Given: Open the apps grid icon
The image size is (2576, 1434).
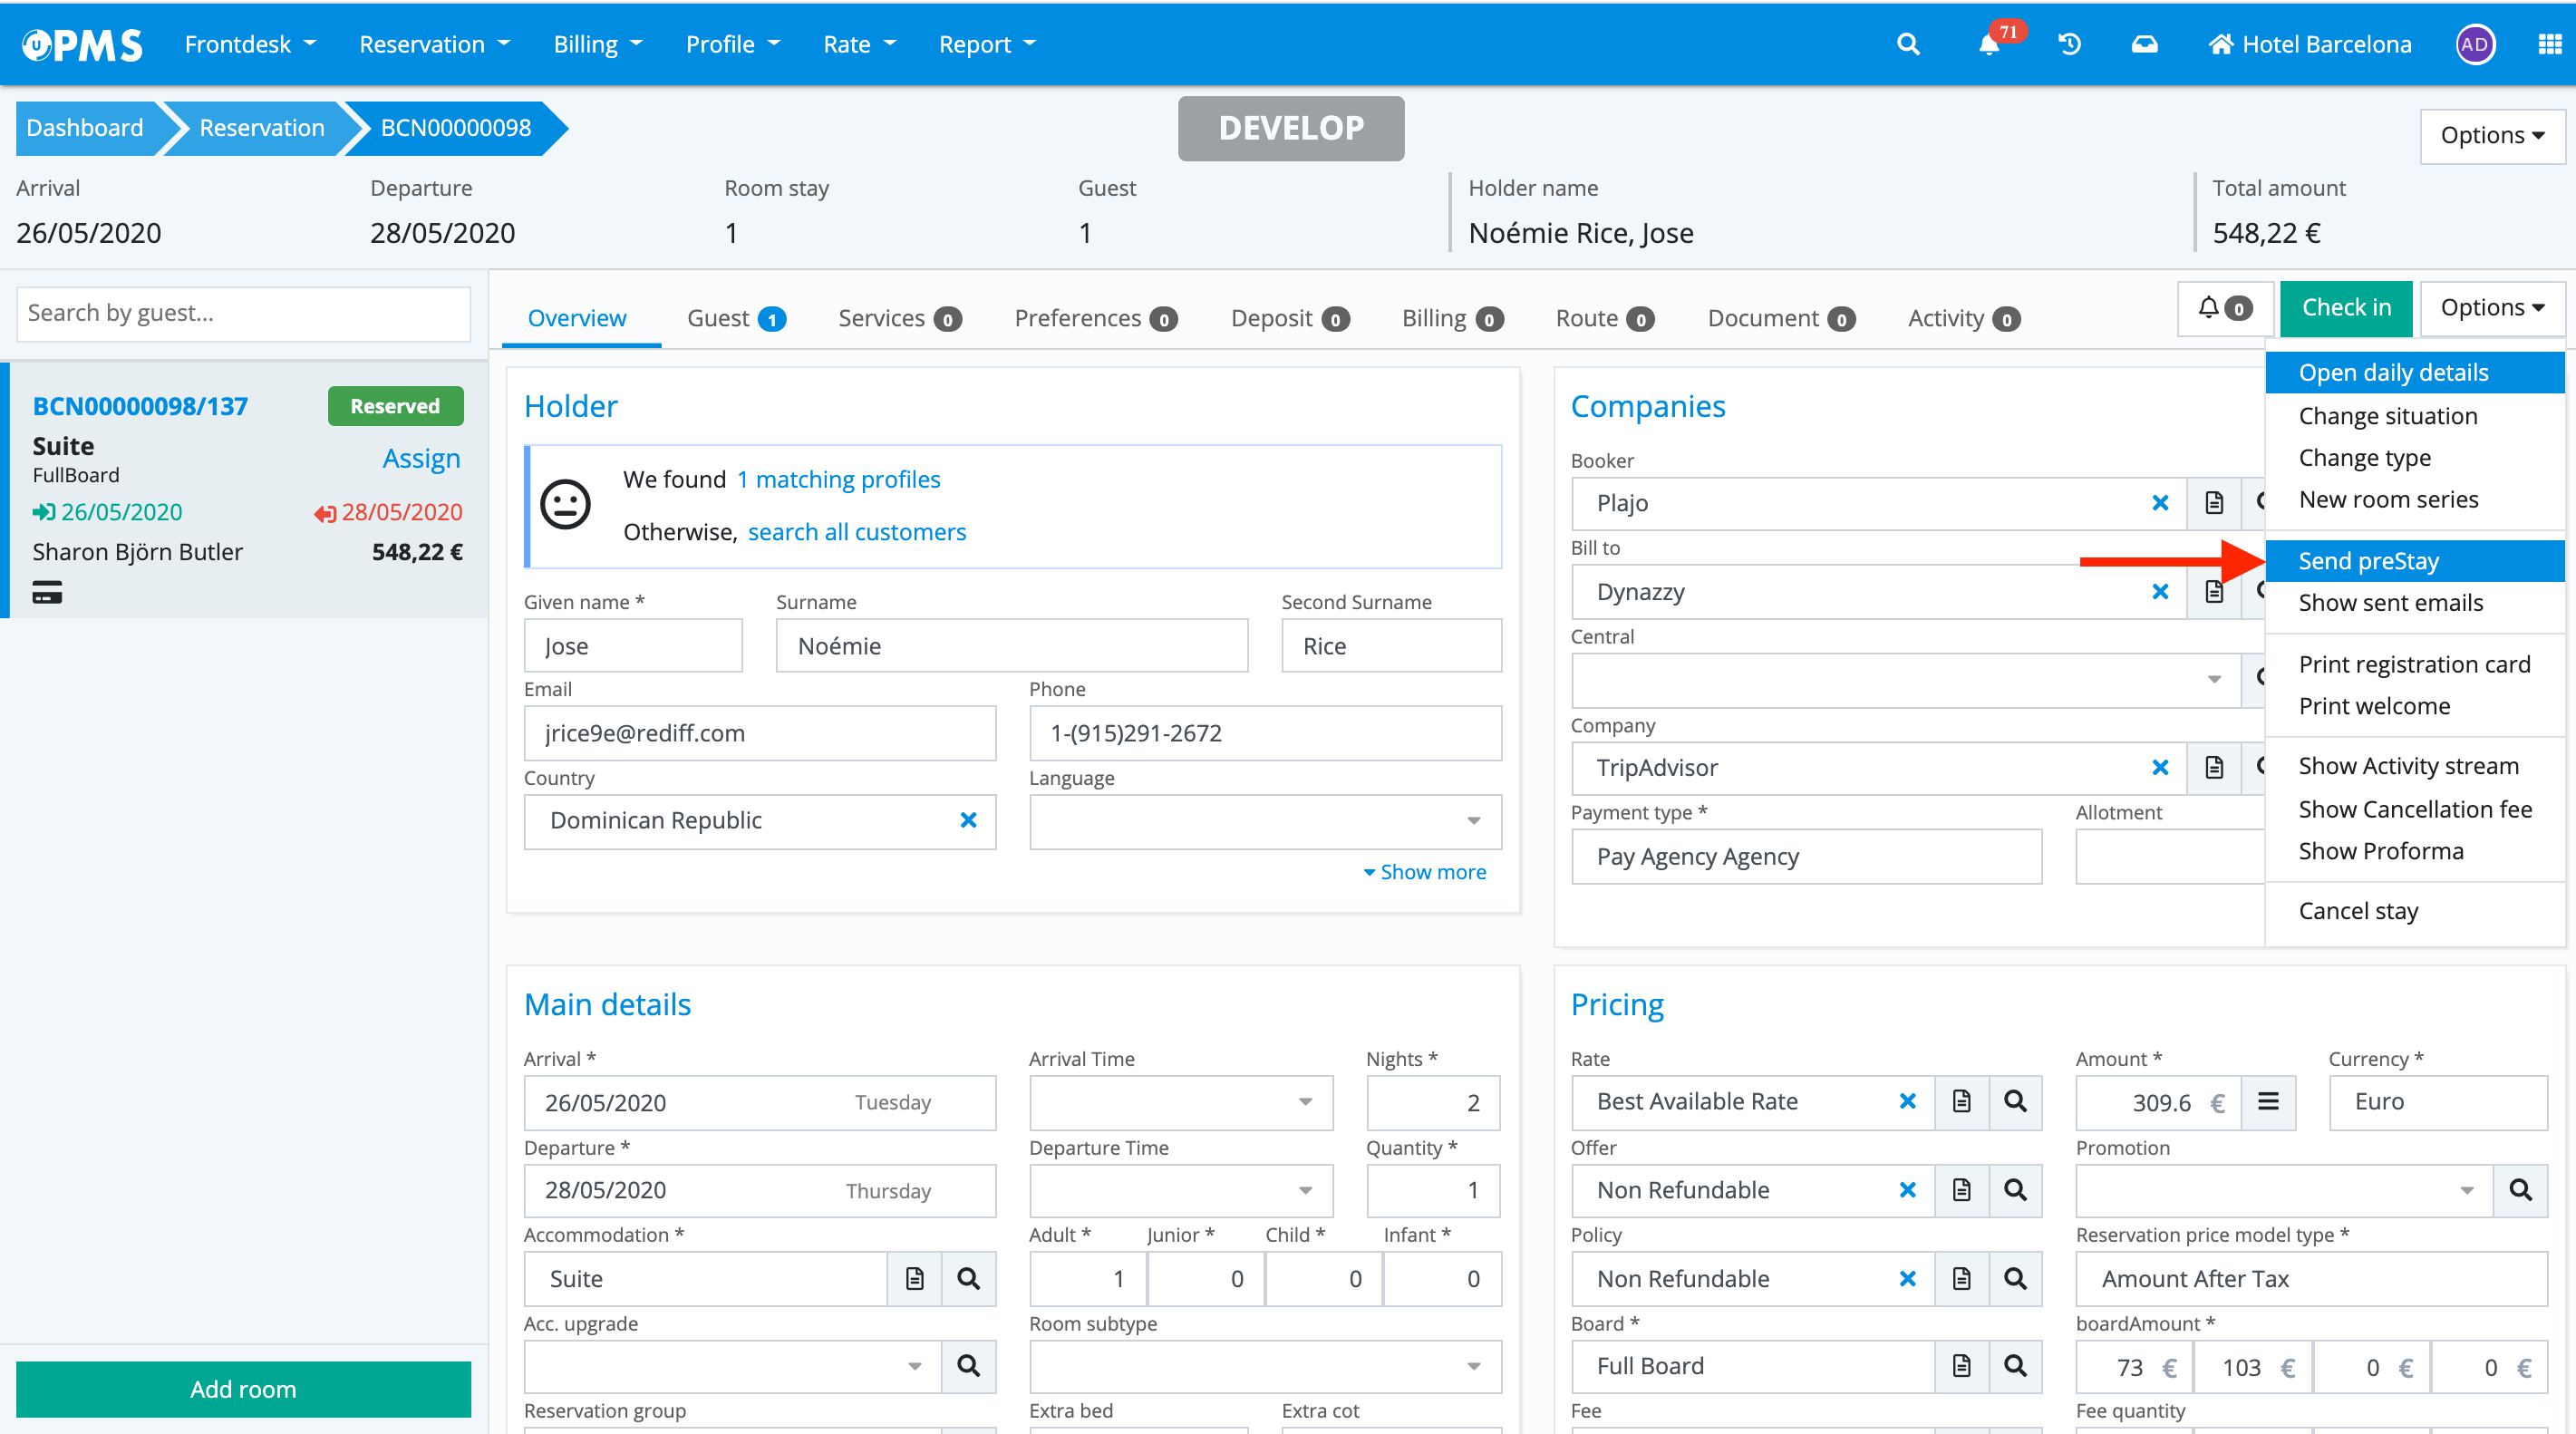Looking at the screenshot, I should [x=2549, y=44].
